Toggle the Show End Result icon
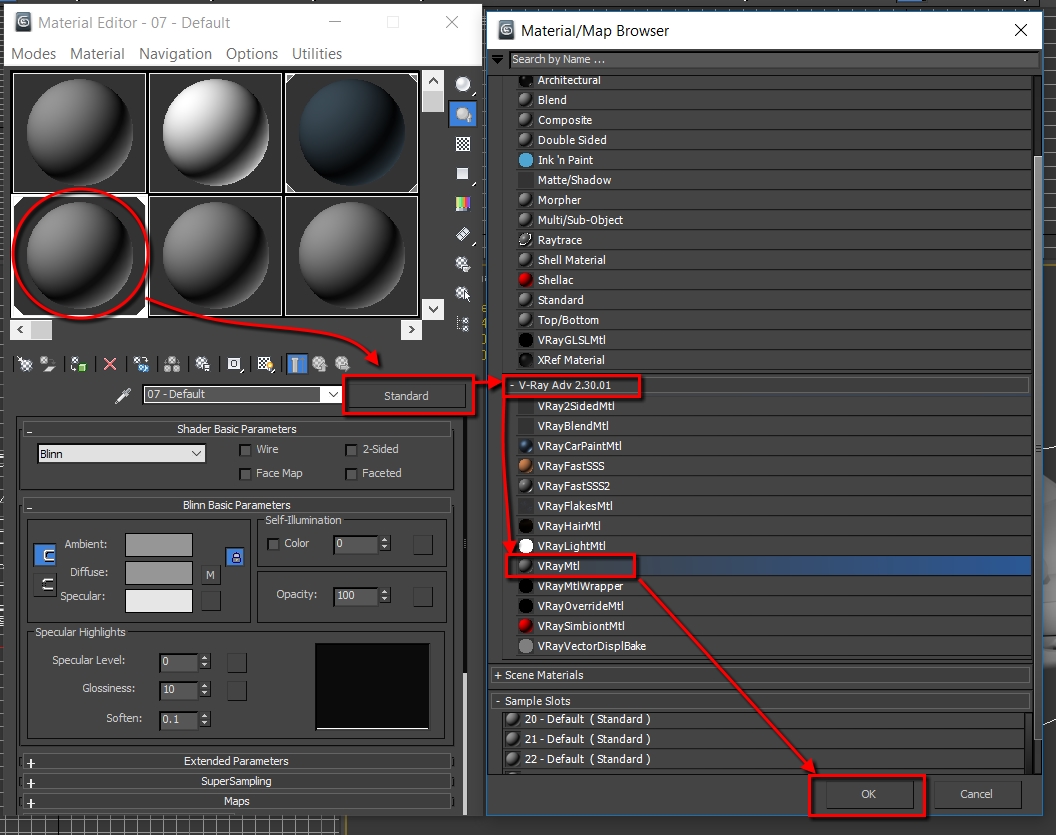This screenshot has width=1056, height=835. click(296, 364)
